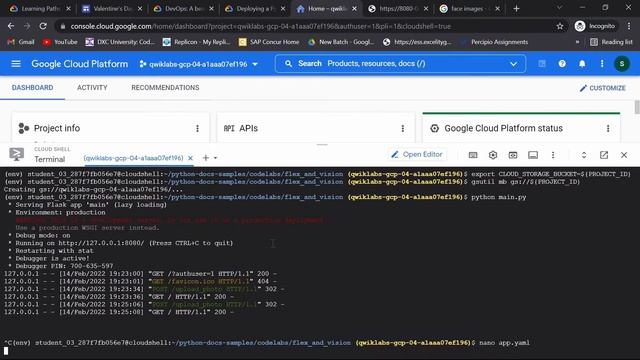Reload the page with browser refresh icon
Viewport: 640px width, 360px height.
click(43, 26)
